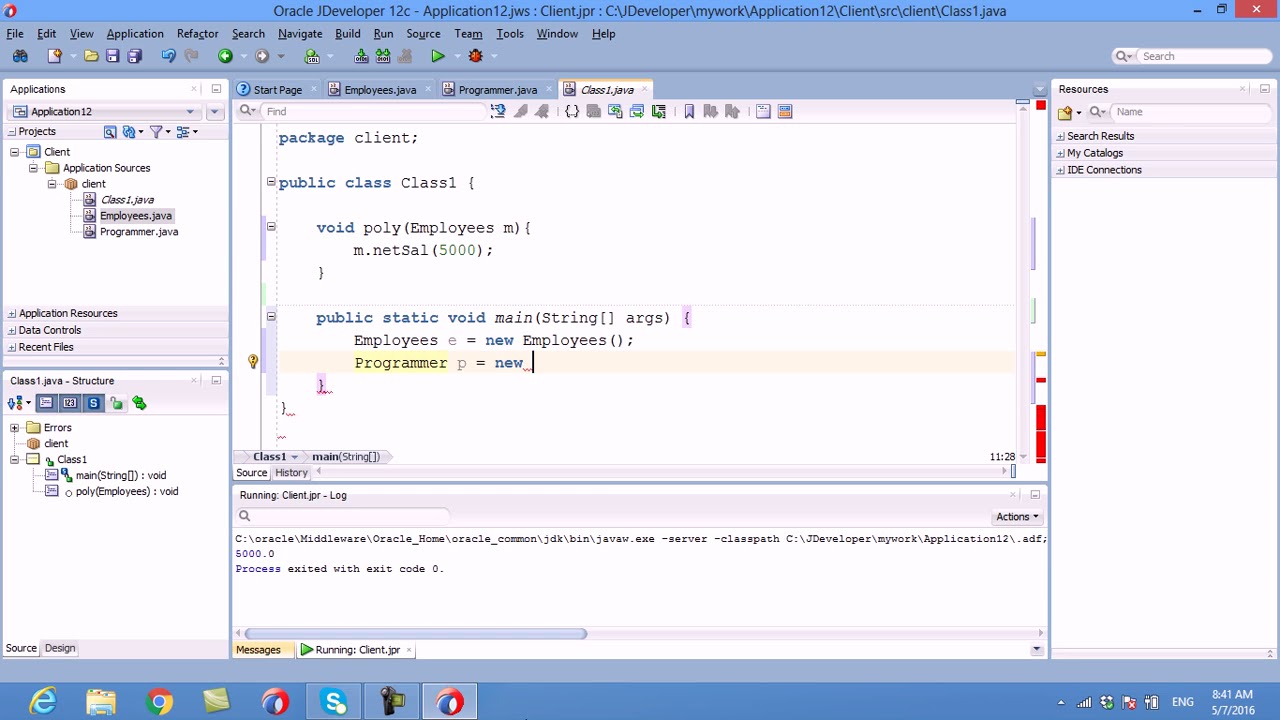
Task: Click the find-next down arrow icon beside Find field
Action: (x=498, y=111)
